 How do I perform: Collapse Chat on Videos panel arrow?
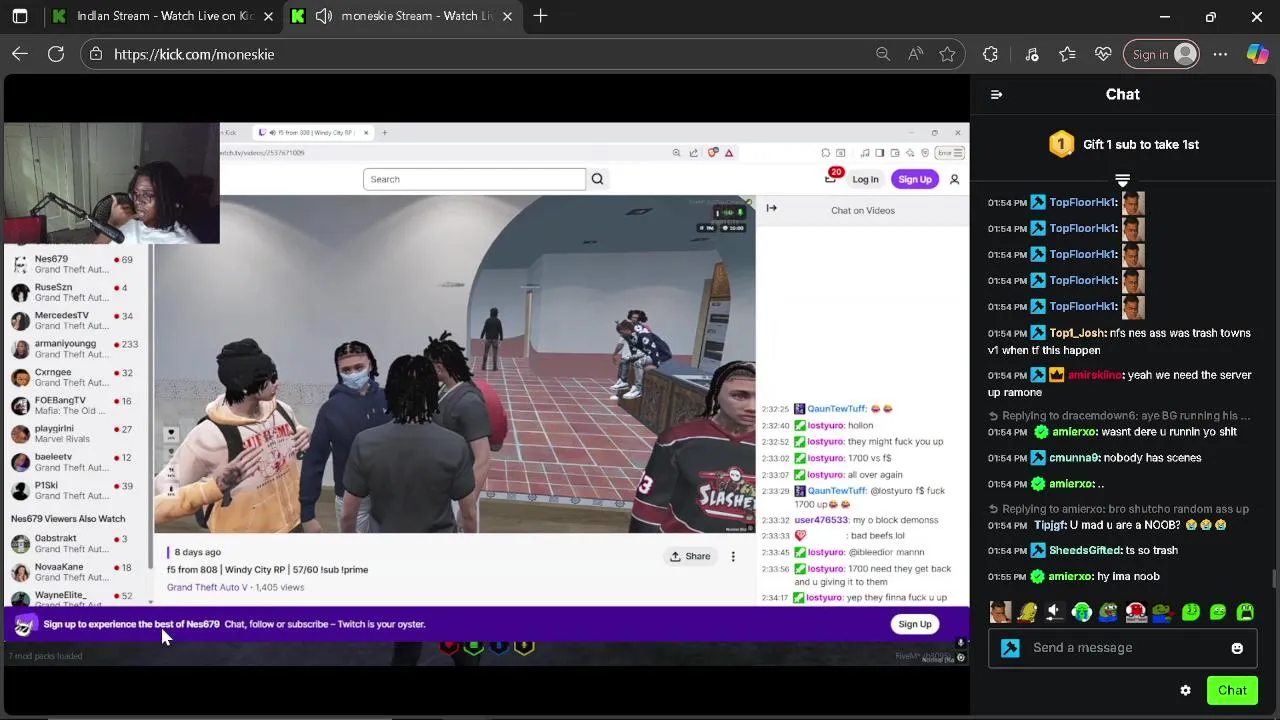(x=771, y=208)
